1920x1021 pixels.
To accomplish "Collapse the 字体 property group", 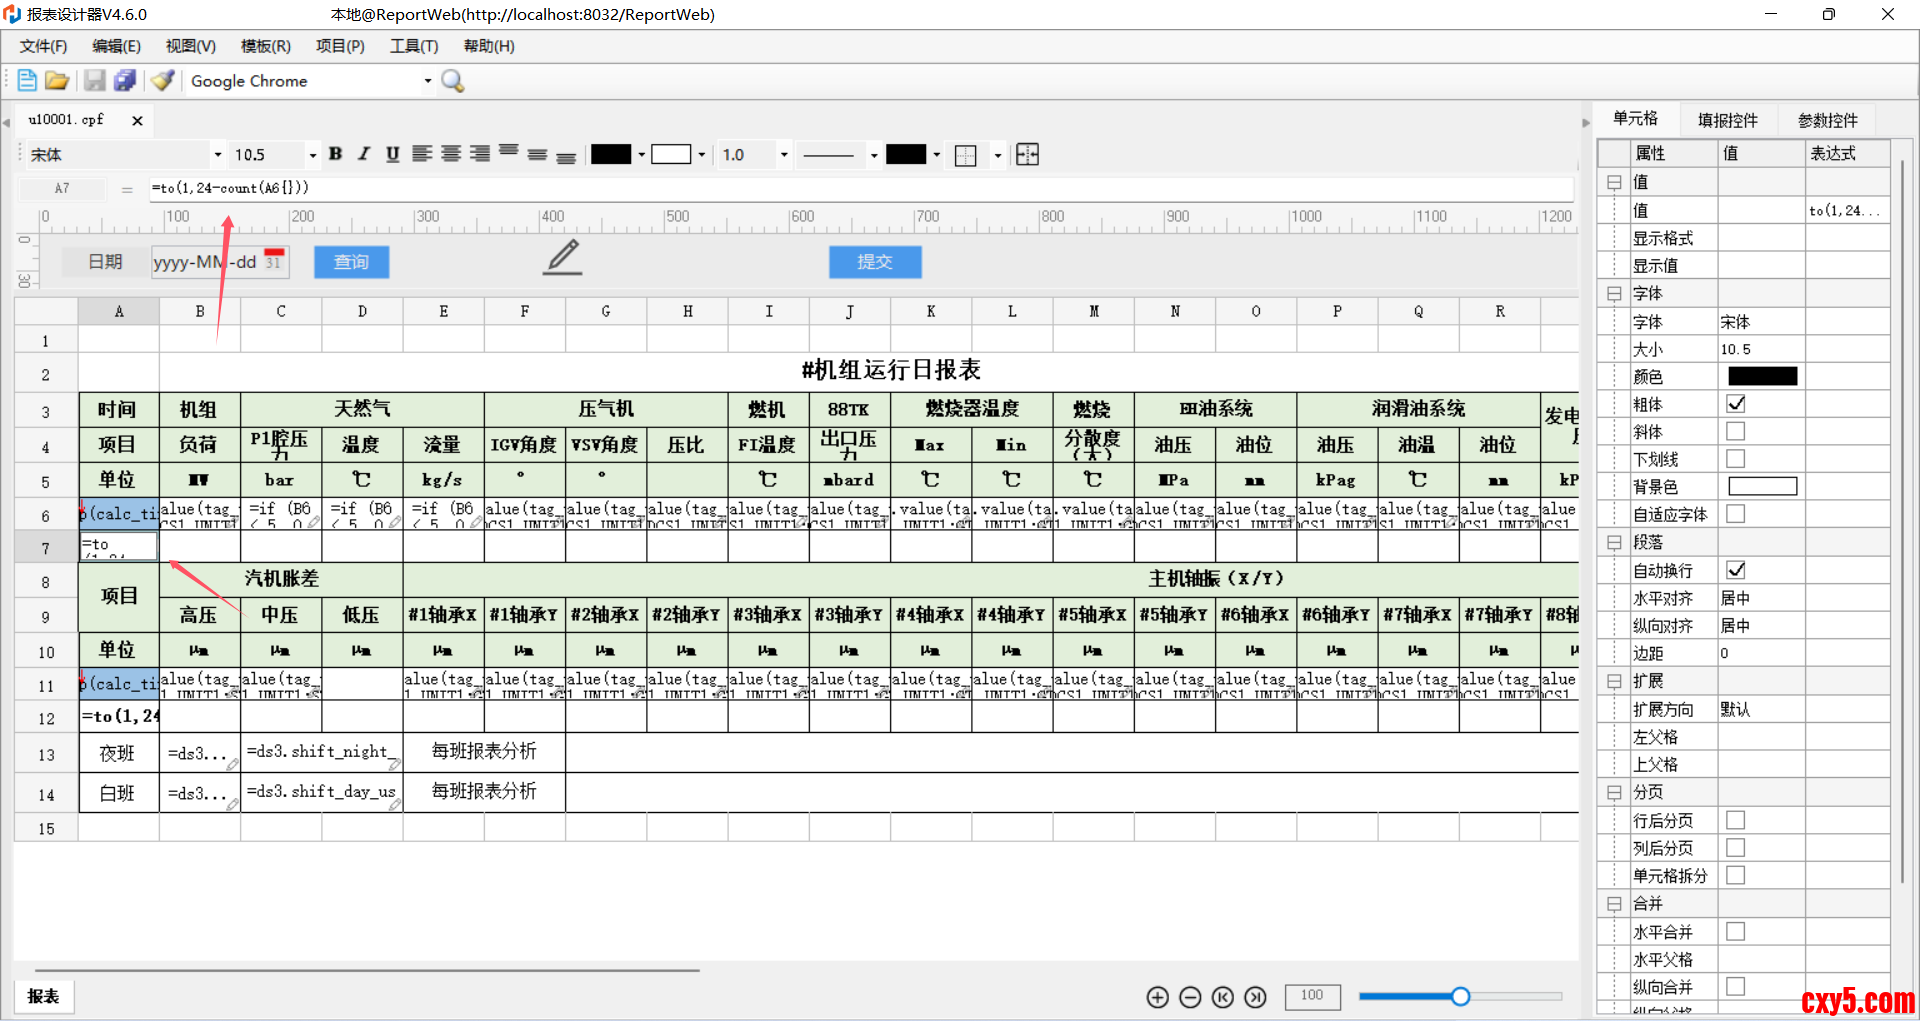I will 1613,294.
